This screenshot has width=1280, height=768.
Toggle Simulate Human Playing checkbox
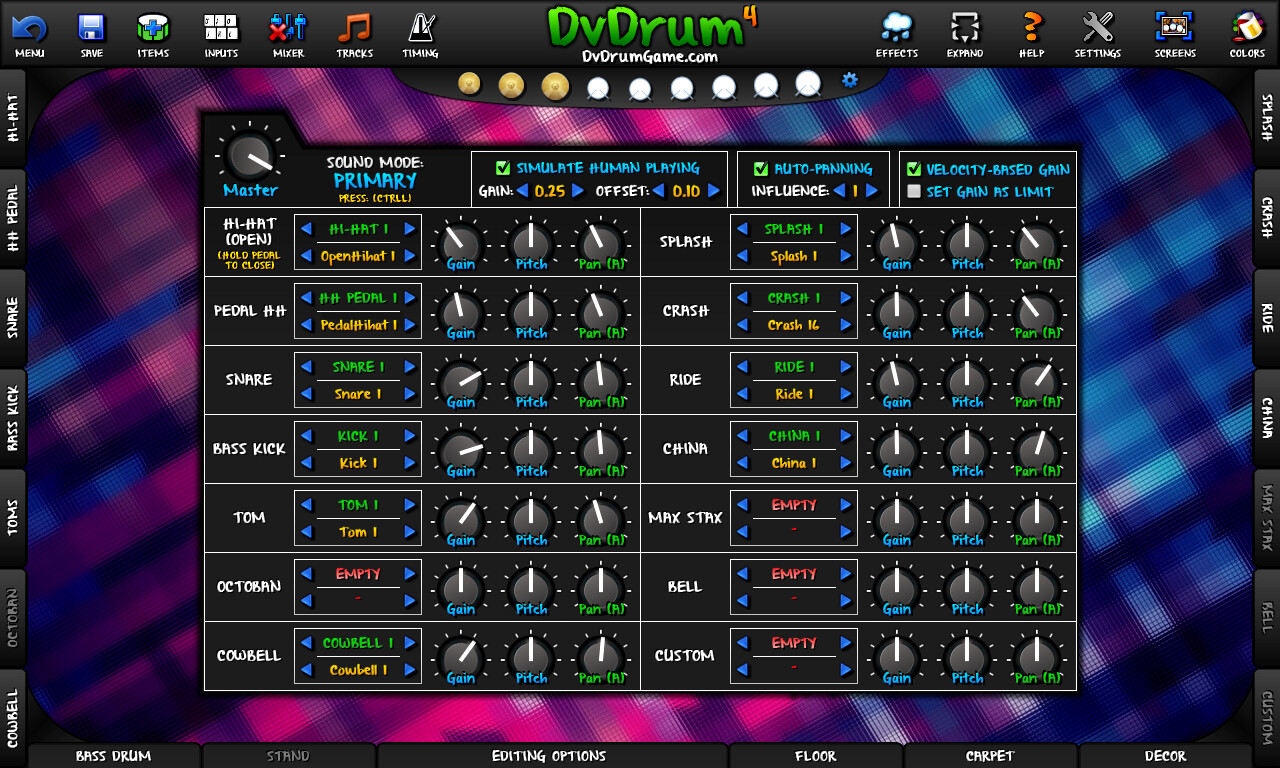point(503,168)
